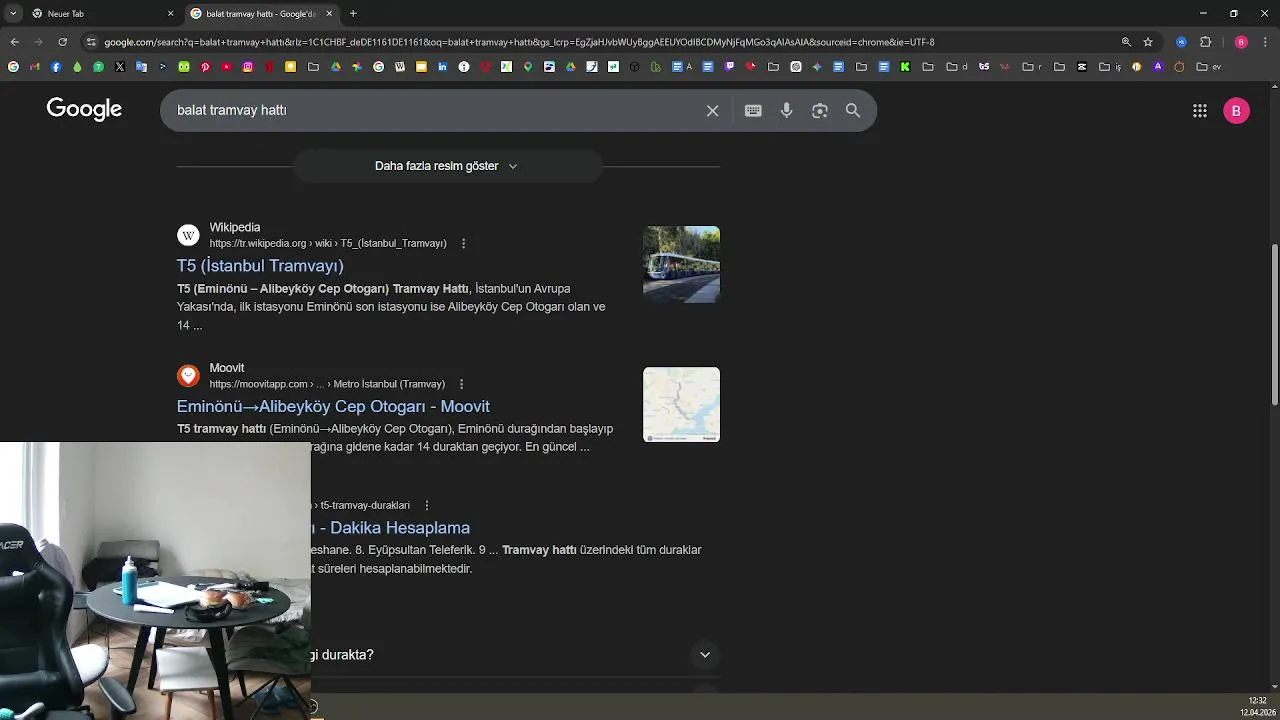Open the Chrome three-dot menu
Viewport: 1280px width, 720px height.
coord(1264,42)
